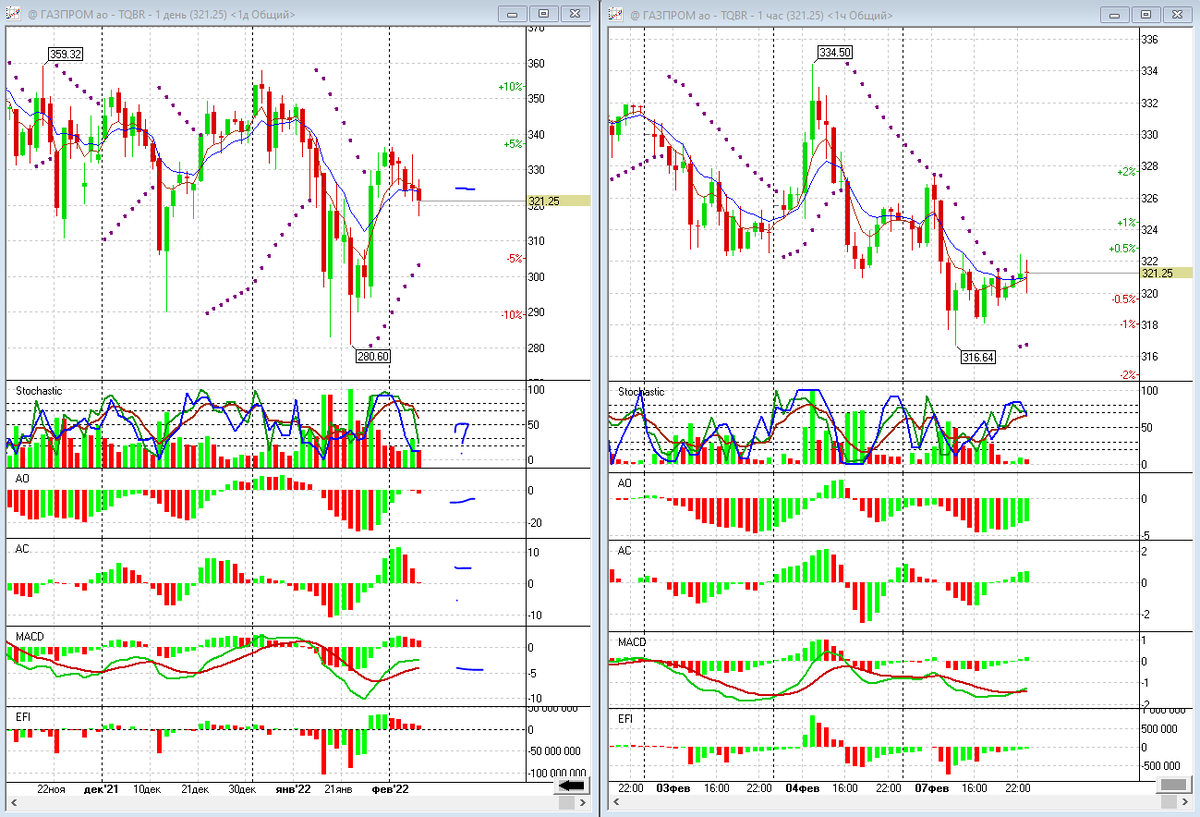
Task: Click the 316.64 low price label on hourly chart
Action: (977, 357)
